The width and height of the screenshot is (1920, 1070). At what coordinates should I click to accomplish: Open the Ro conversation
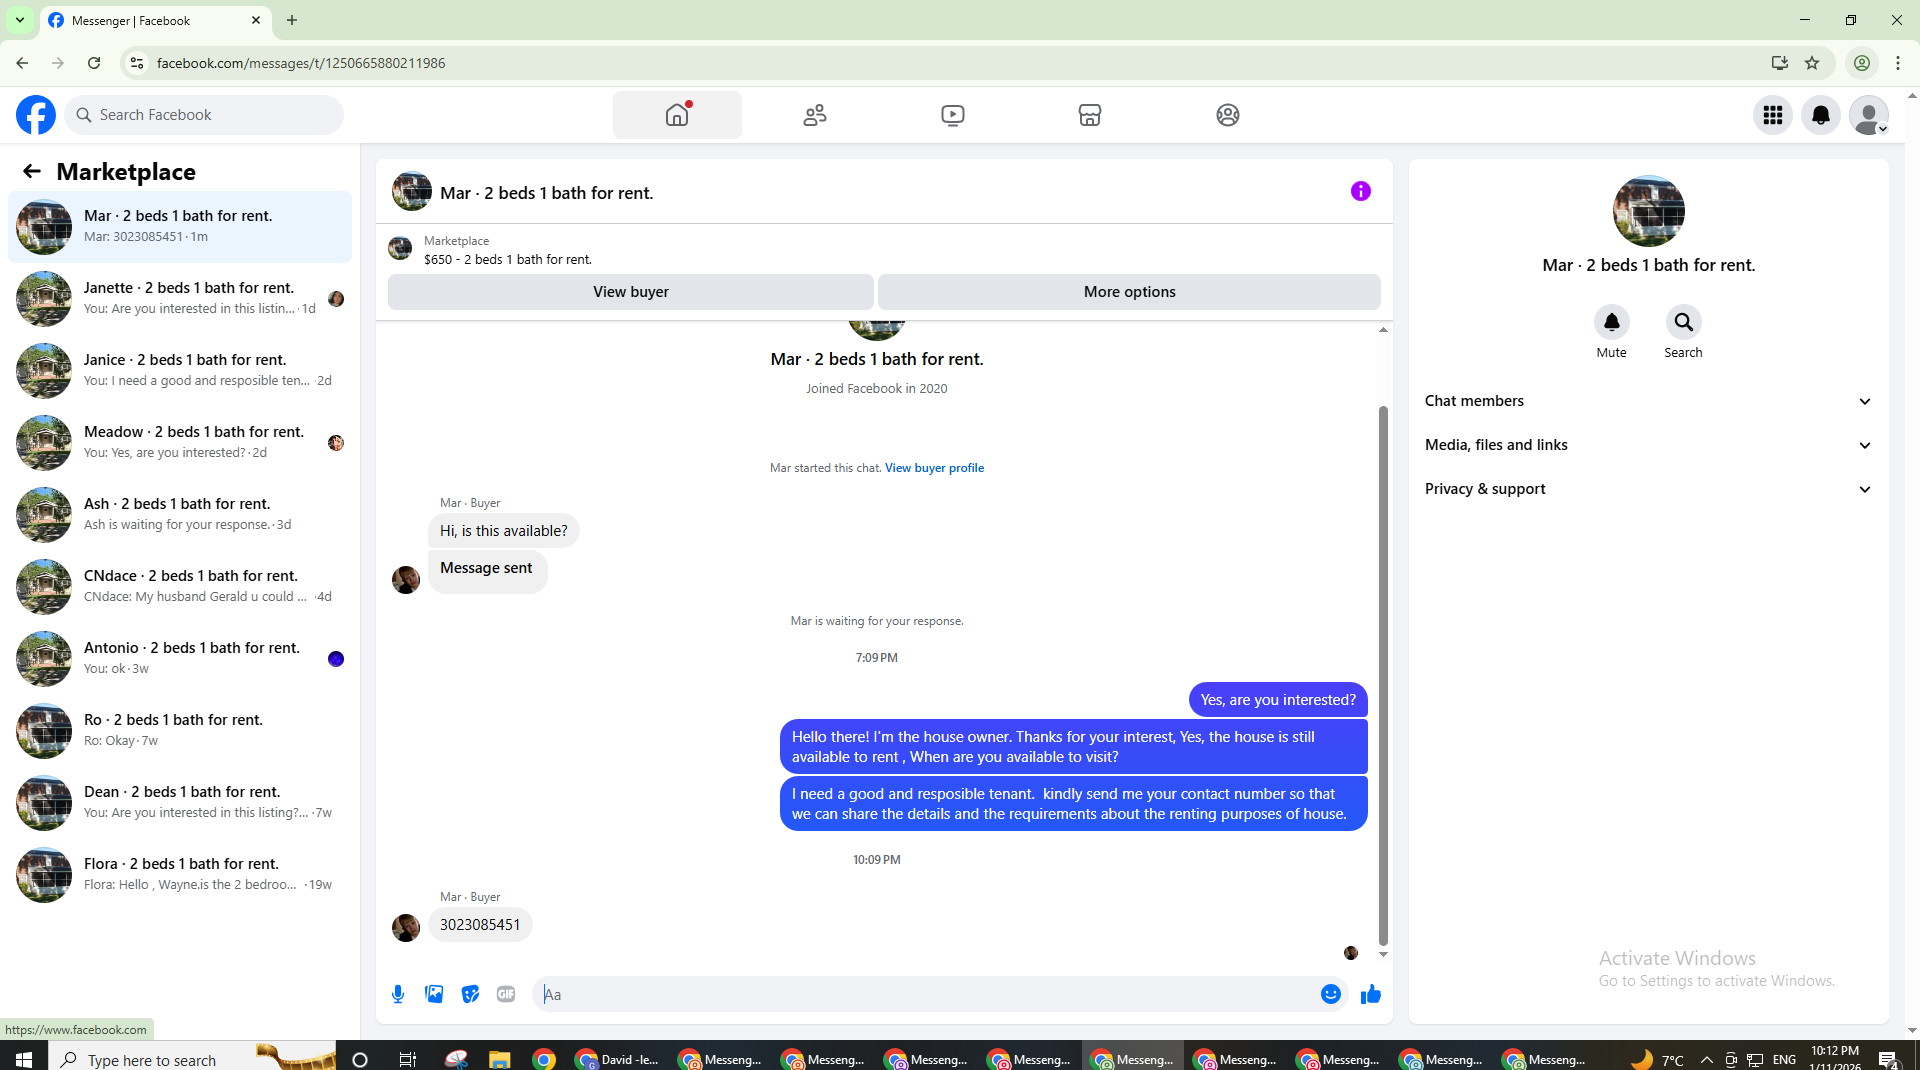click(180, 730)
